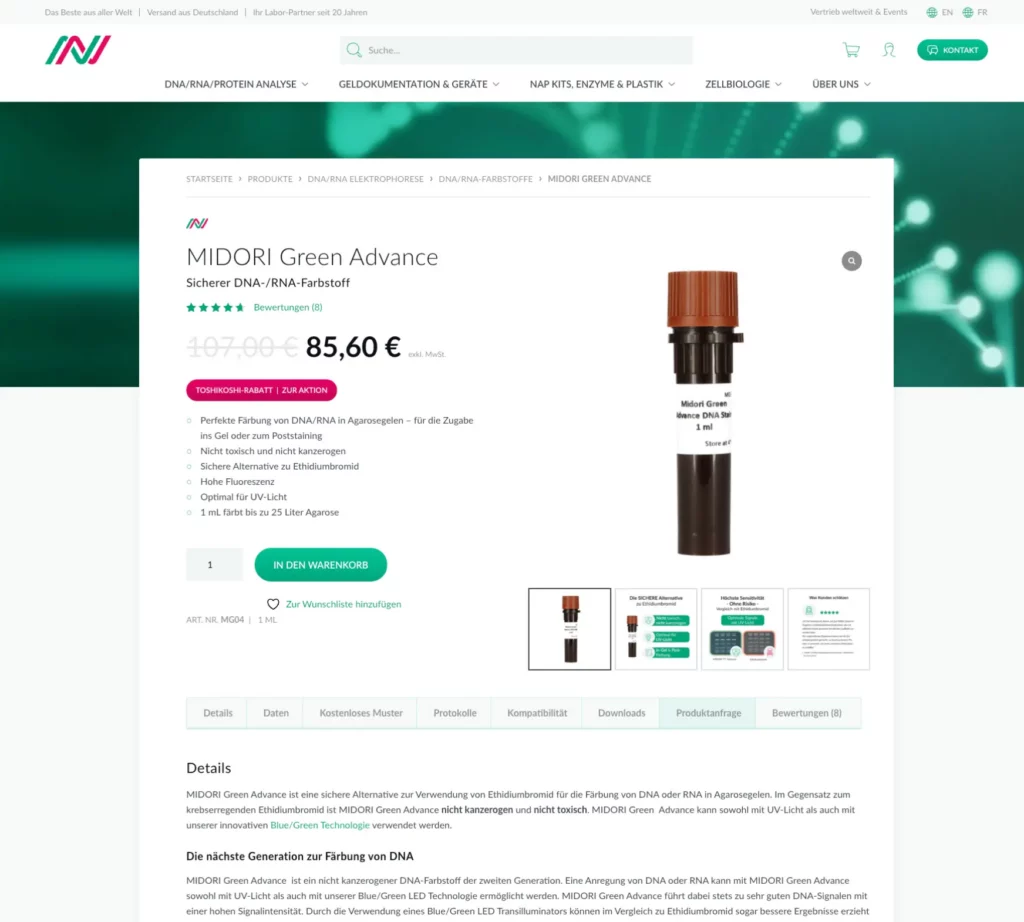Image resolution: width=1024 pixels, height=922 pixels.
Task: Add product with In den Warenkorb button
Action: 321,565
